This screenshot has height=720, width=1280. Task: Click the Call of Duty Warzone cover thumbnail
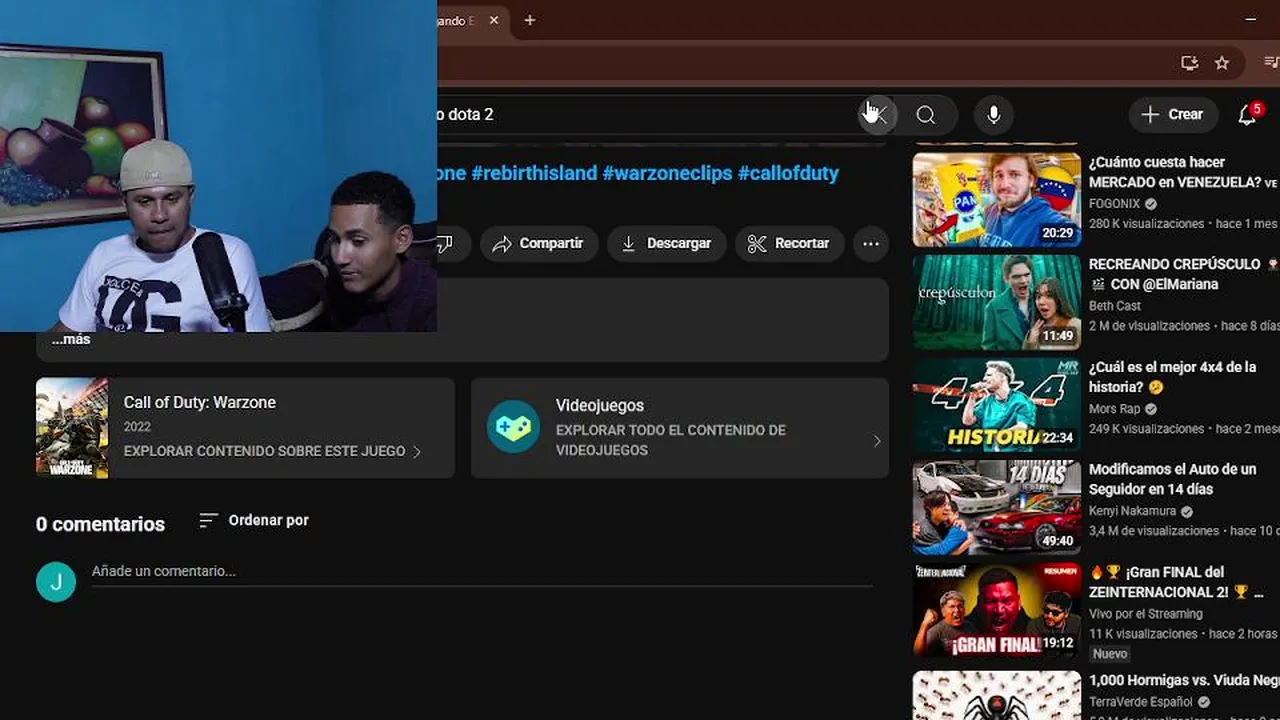72,428
